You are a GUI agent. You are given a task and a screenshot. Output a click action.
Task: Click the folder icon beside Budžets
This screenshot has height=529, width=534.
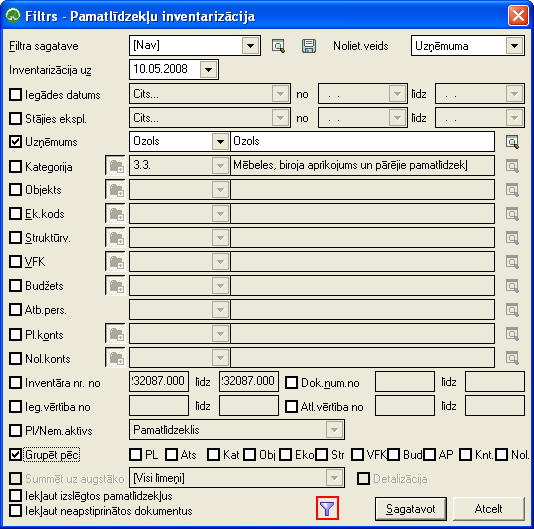pos(115,285)
